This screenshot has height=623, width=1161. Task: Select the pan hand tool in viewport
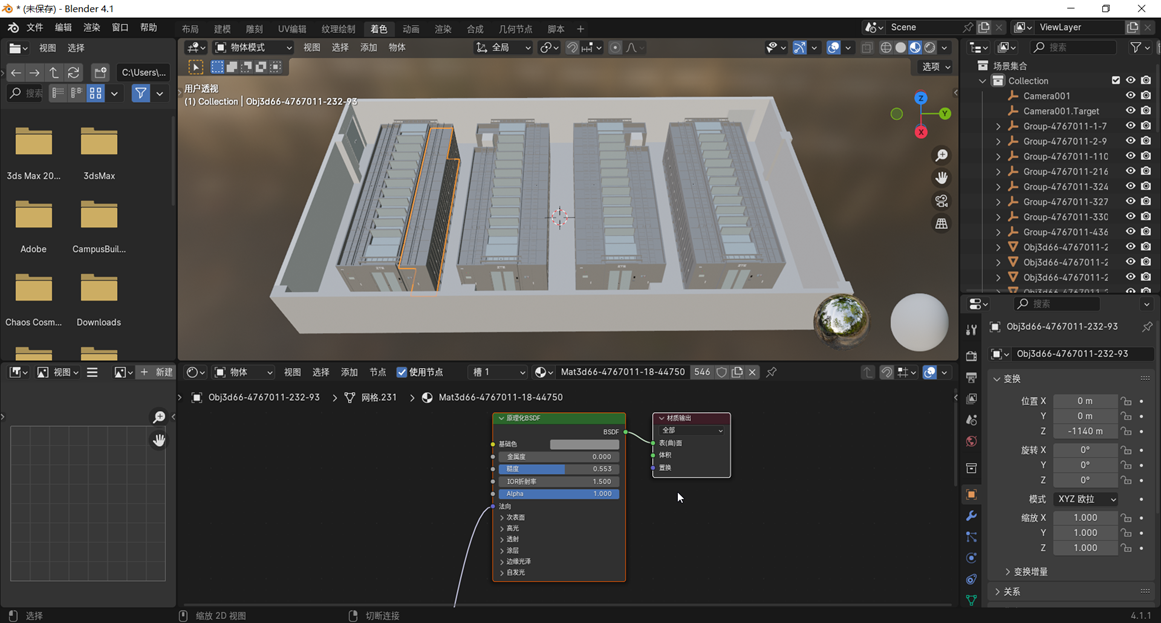point(941,178)
